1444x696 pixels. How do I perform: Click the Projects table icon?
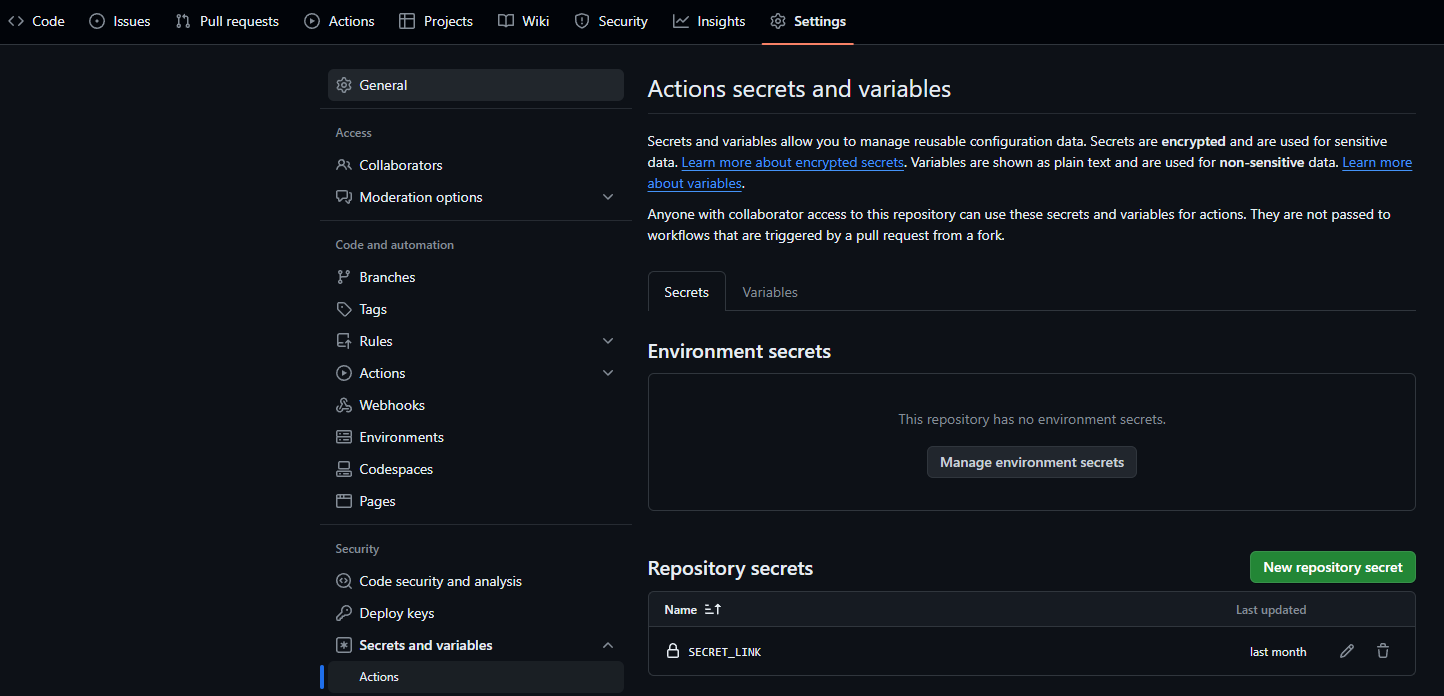tap(407, 21)
